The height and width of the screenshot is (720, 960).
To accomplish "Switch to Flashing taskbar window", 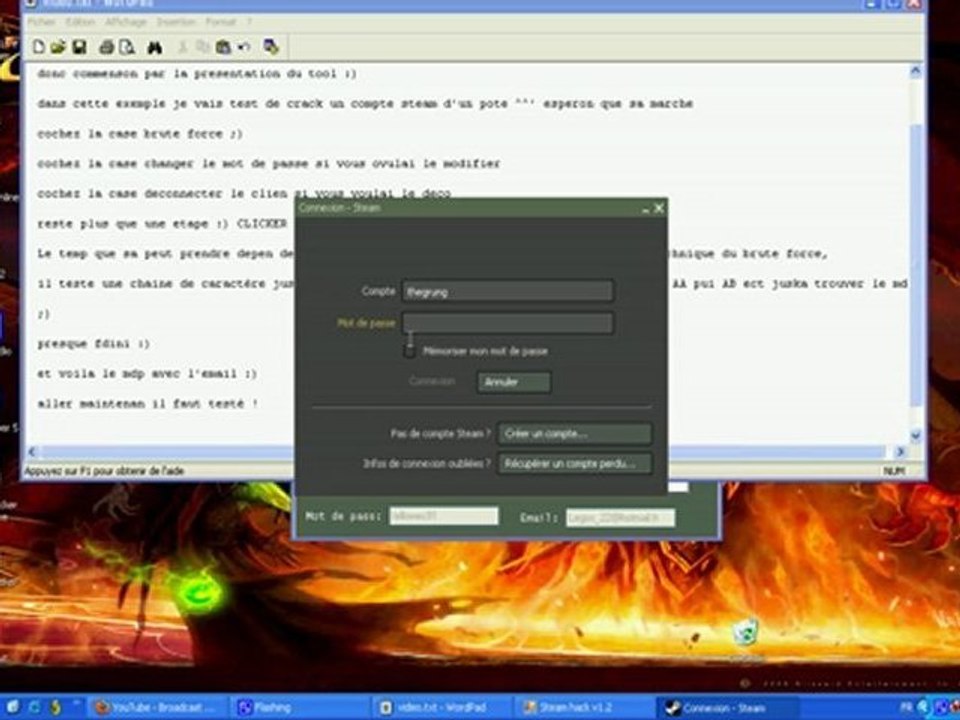I will pos(301,707).
